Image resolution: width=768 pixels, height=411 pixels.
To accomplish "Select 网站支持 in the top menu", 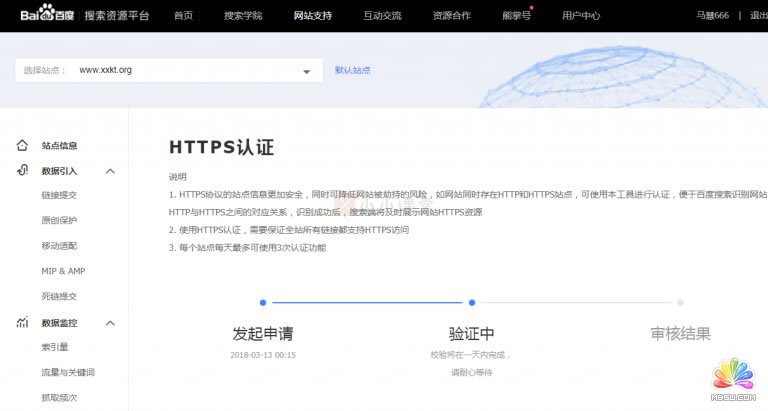I will pos(312,16).
